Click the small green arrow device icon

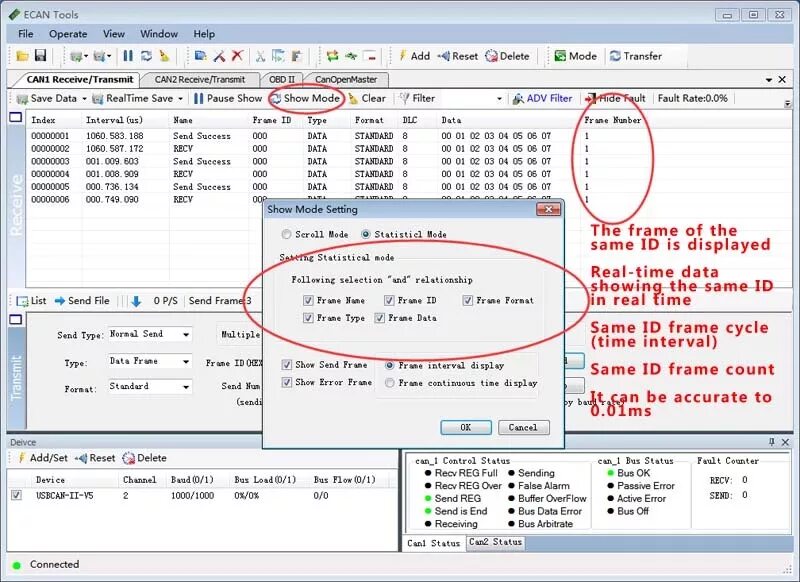351,56
